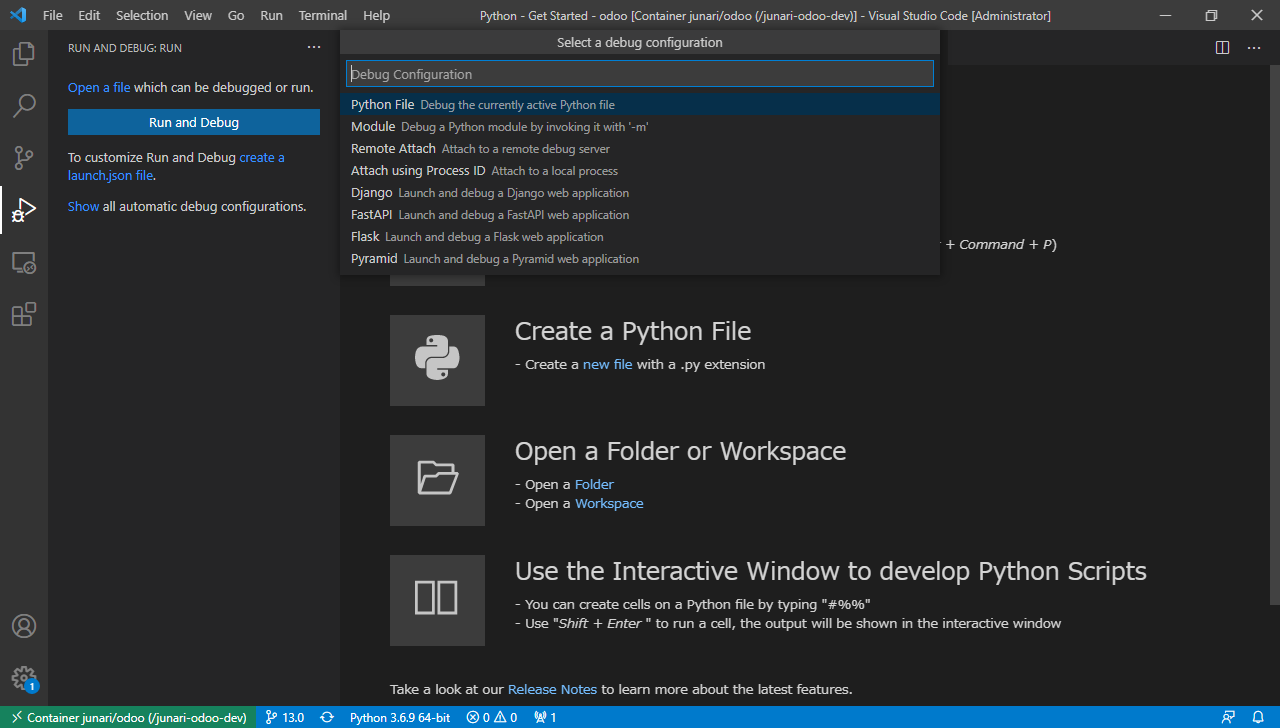The width and height of the screenshot is (1280, 728).
Task: Open the Terminal menu
Action: tap(323, 15)
